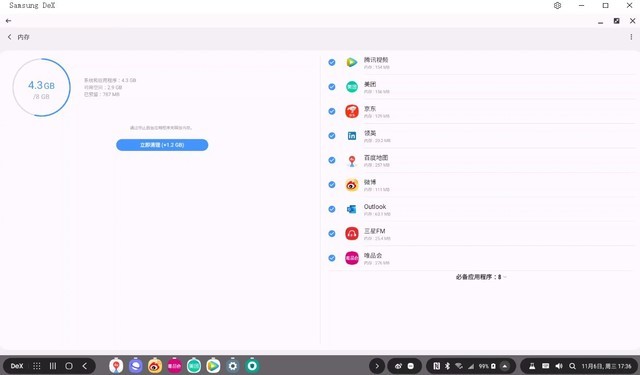This screenshot has width=640, height=375.
Task: Click the 领英 LinkedIn icon in list
Action: tap(351, 136)
